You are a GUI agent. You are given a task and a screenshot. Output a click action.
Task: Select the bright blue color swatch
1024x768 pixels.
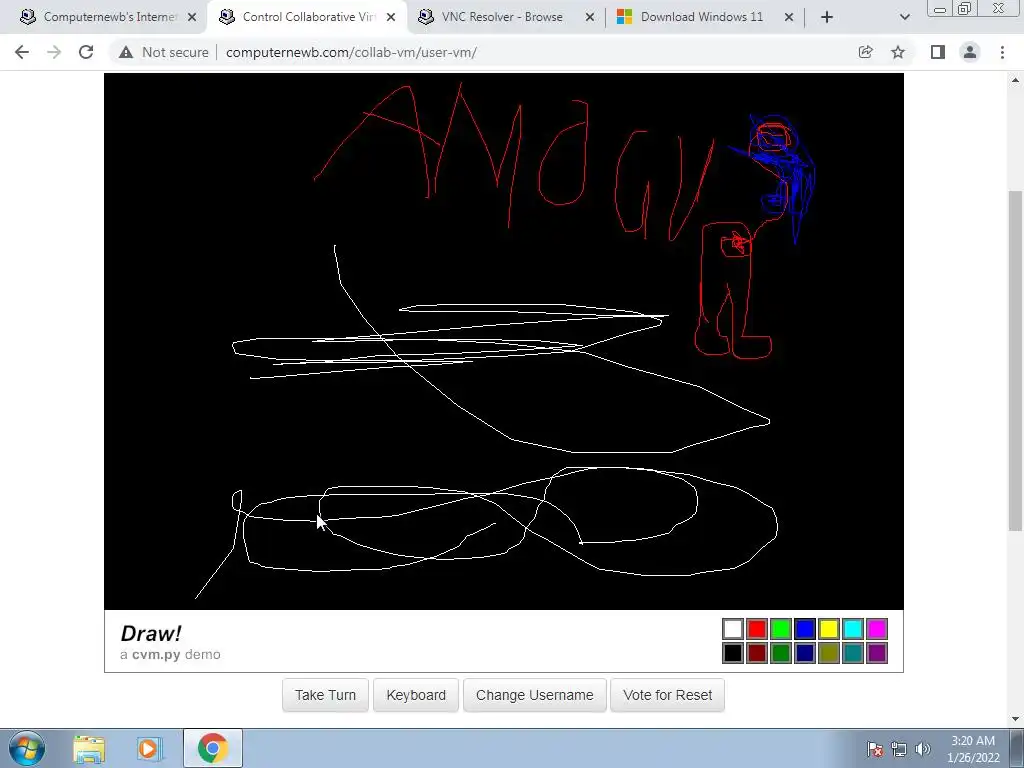point(805,629)
